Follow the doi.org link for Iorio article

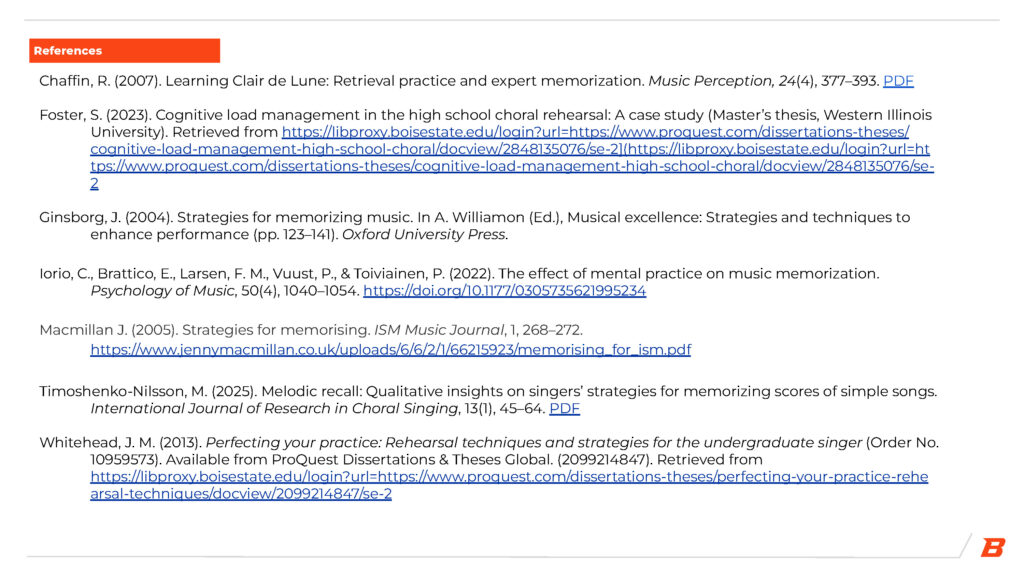coord(504,291)
